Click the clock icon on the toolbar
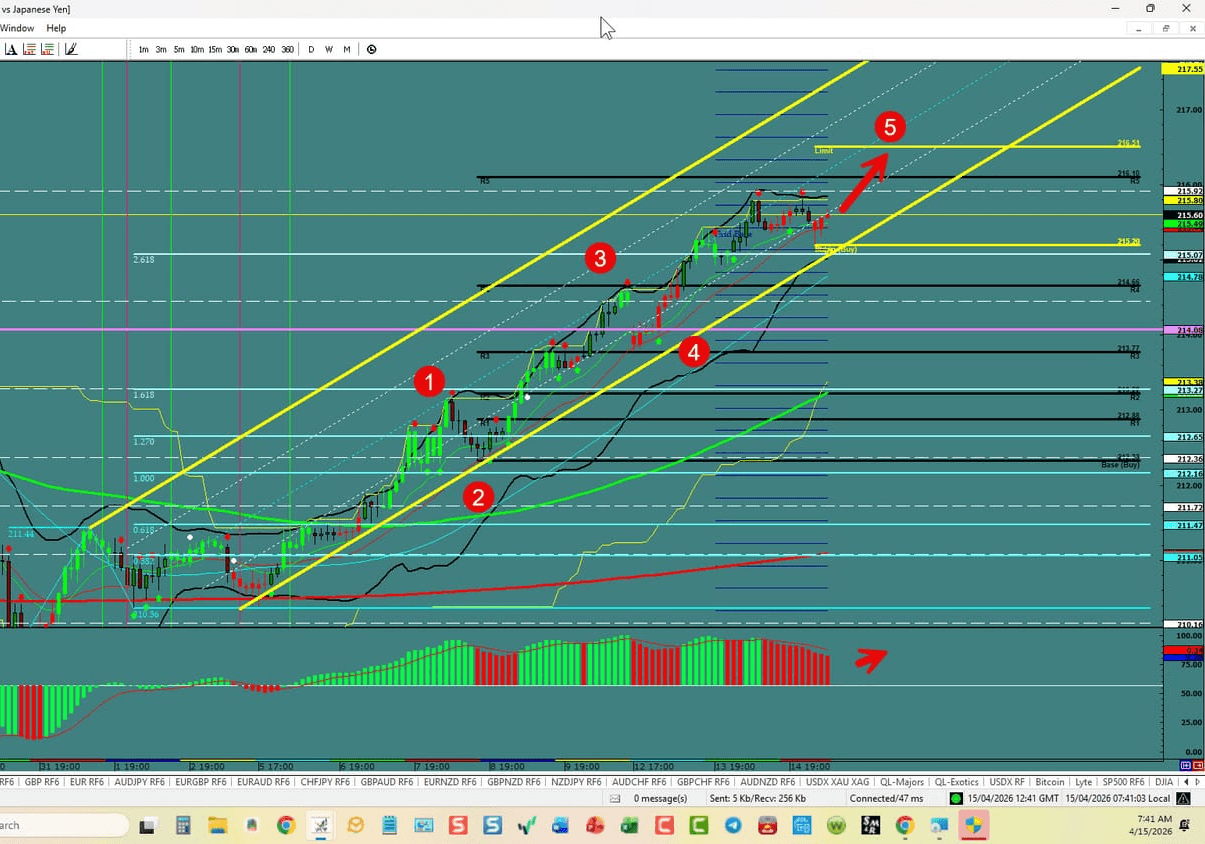This screenshot has height=844, width=1205. [x=370, y=48]
